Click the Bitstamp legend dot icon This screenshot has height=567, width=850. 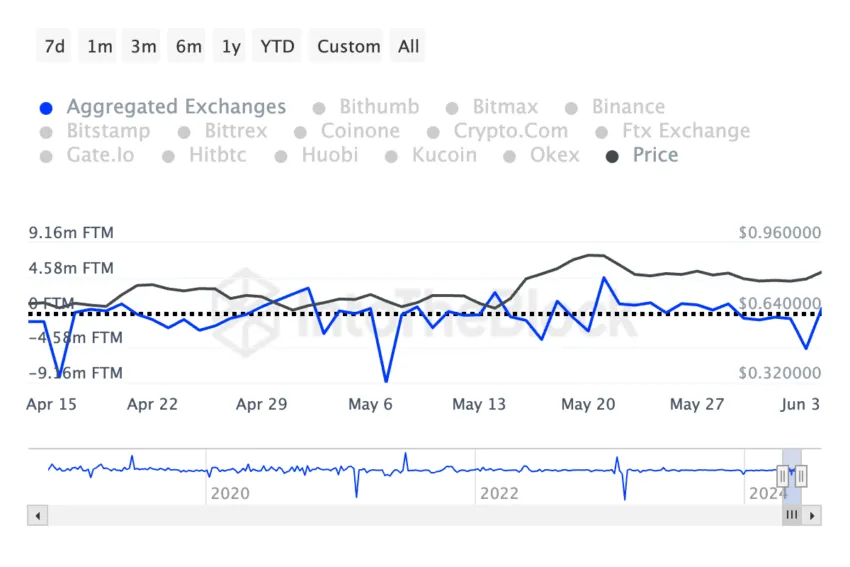[46, 132]
